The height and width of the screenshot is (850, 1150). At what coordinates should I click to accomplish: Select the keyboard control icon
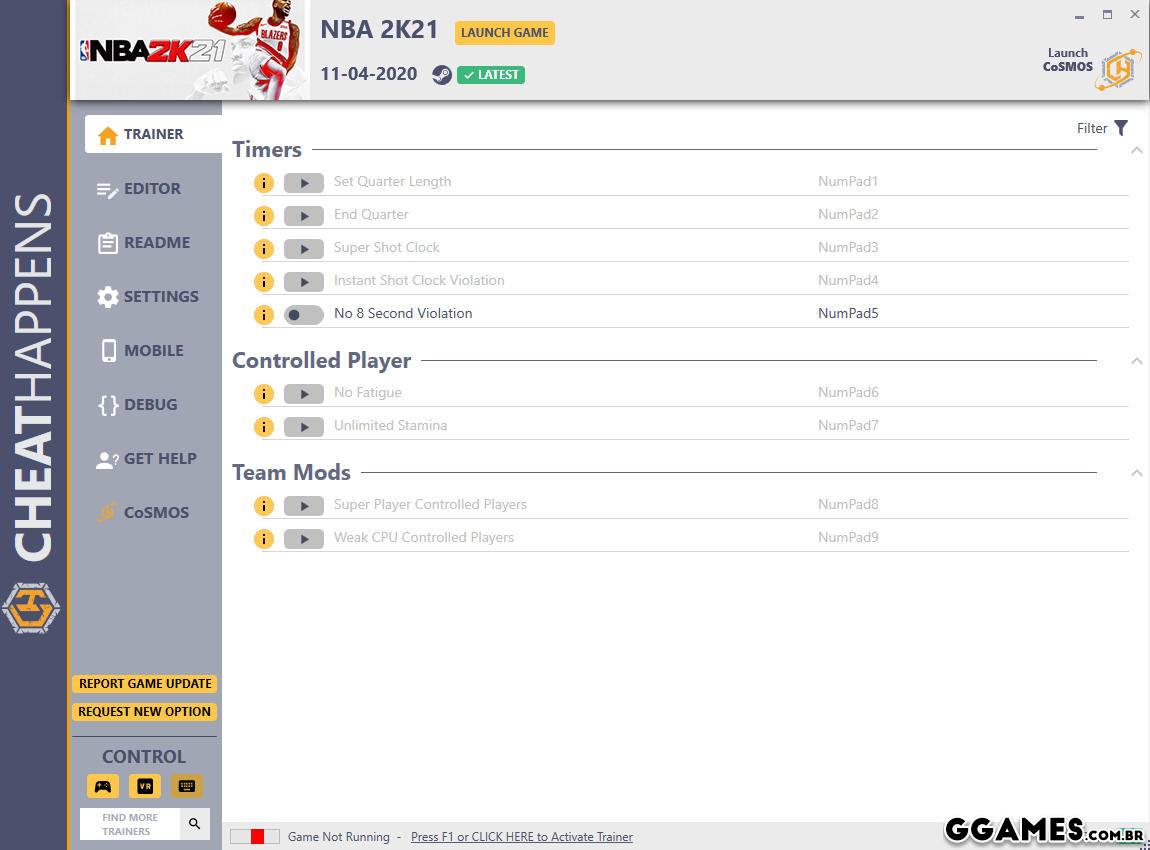(186, 786)
